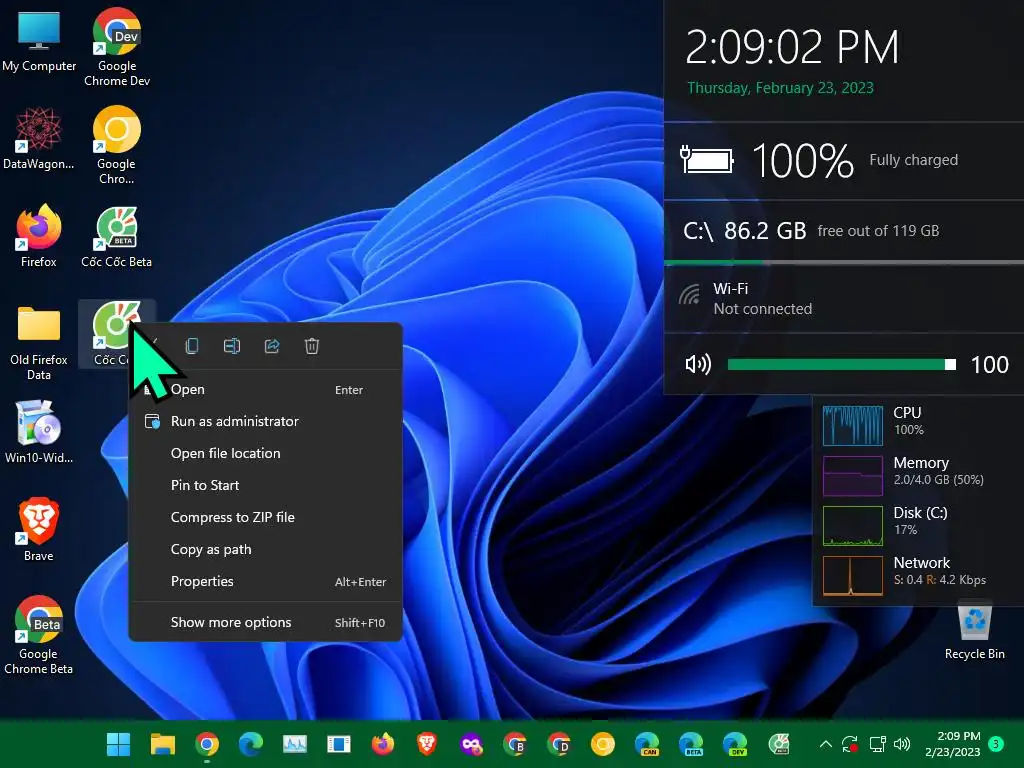The height and width of the screenshot is (768, 1024).
Task: Open Microsoft Edge from taskbar
Action: (251, 744)
